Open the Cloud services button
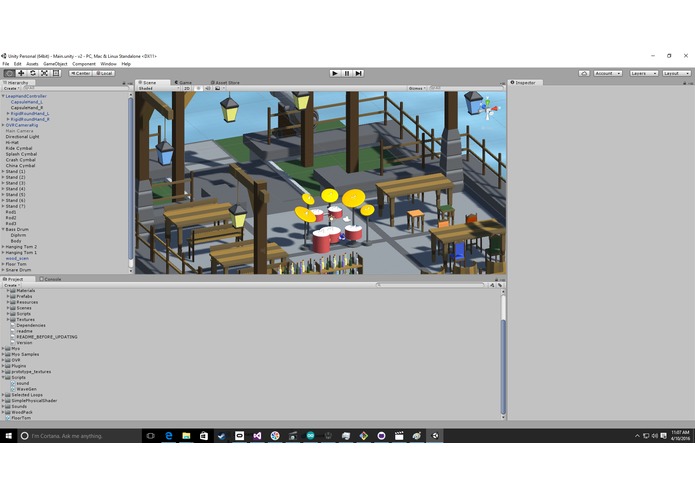The width and height of the screenshot is (695, 494). pyautogui.click(x=584, y=73)
